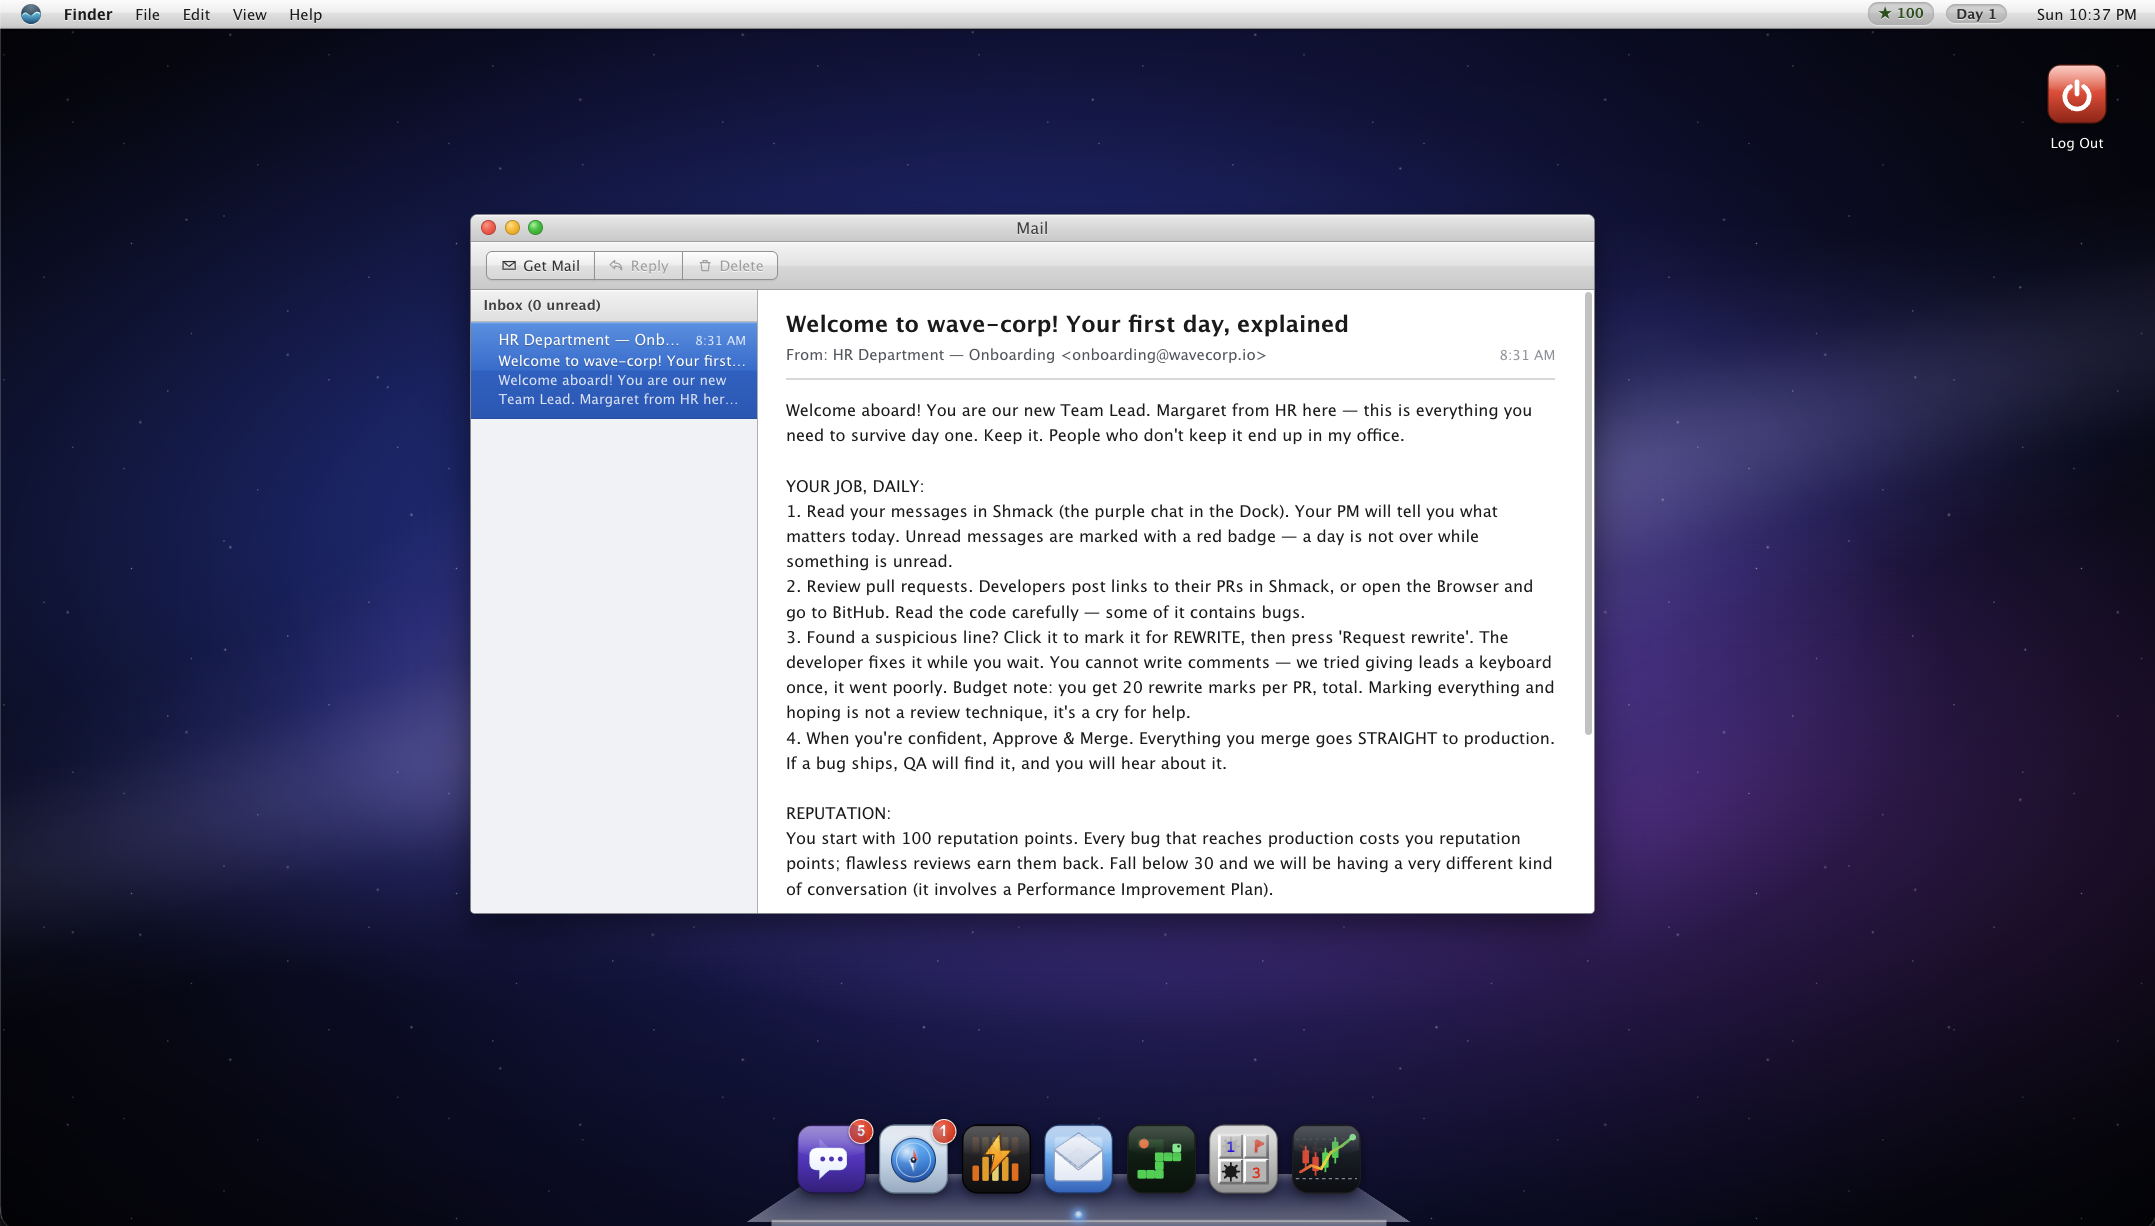Open the orange bar chart app in Dock
Viewport: 2155px width, 1226px height.
click(x=996, y=1159)
